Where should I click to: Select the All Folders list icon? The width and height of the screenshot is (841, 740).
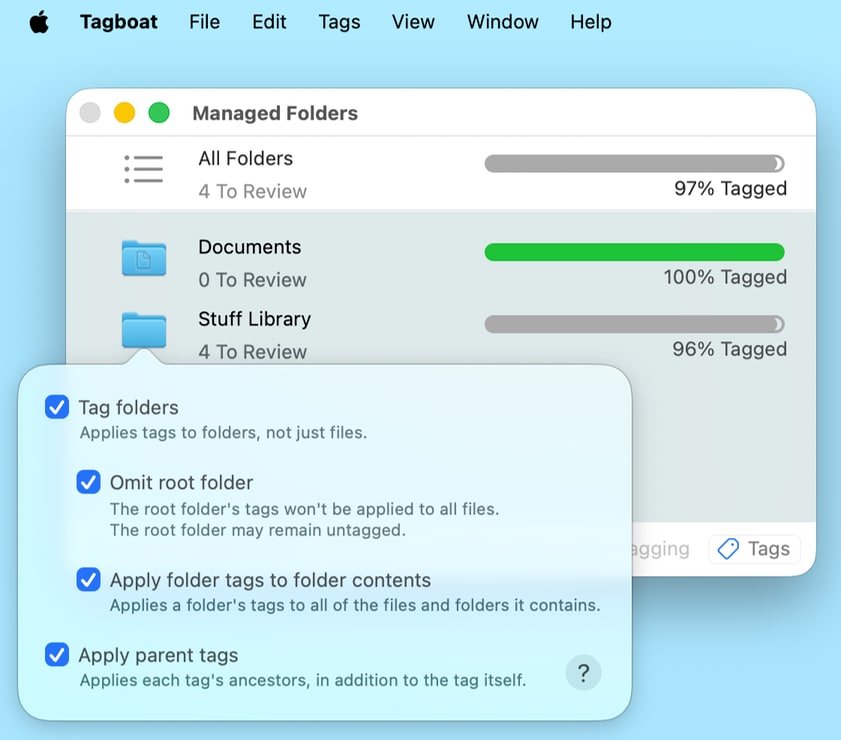tap(143, 169)
